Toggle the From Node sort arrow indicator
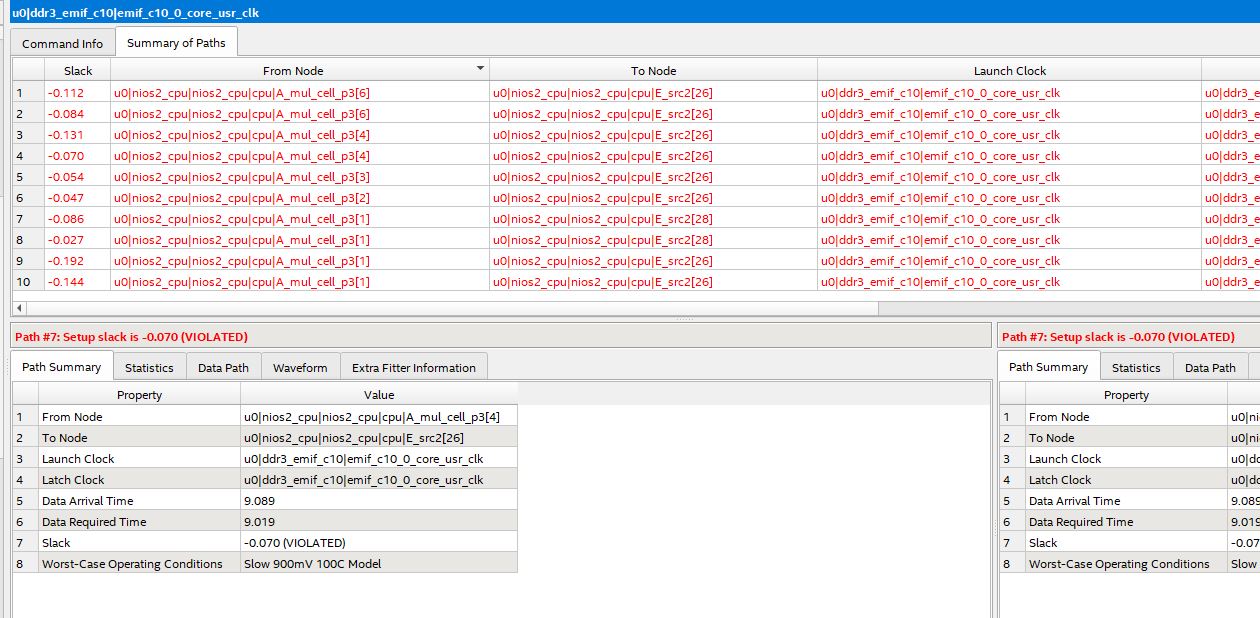 coord(480,68)
